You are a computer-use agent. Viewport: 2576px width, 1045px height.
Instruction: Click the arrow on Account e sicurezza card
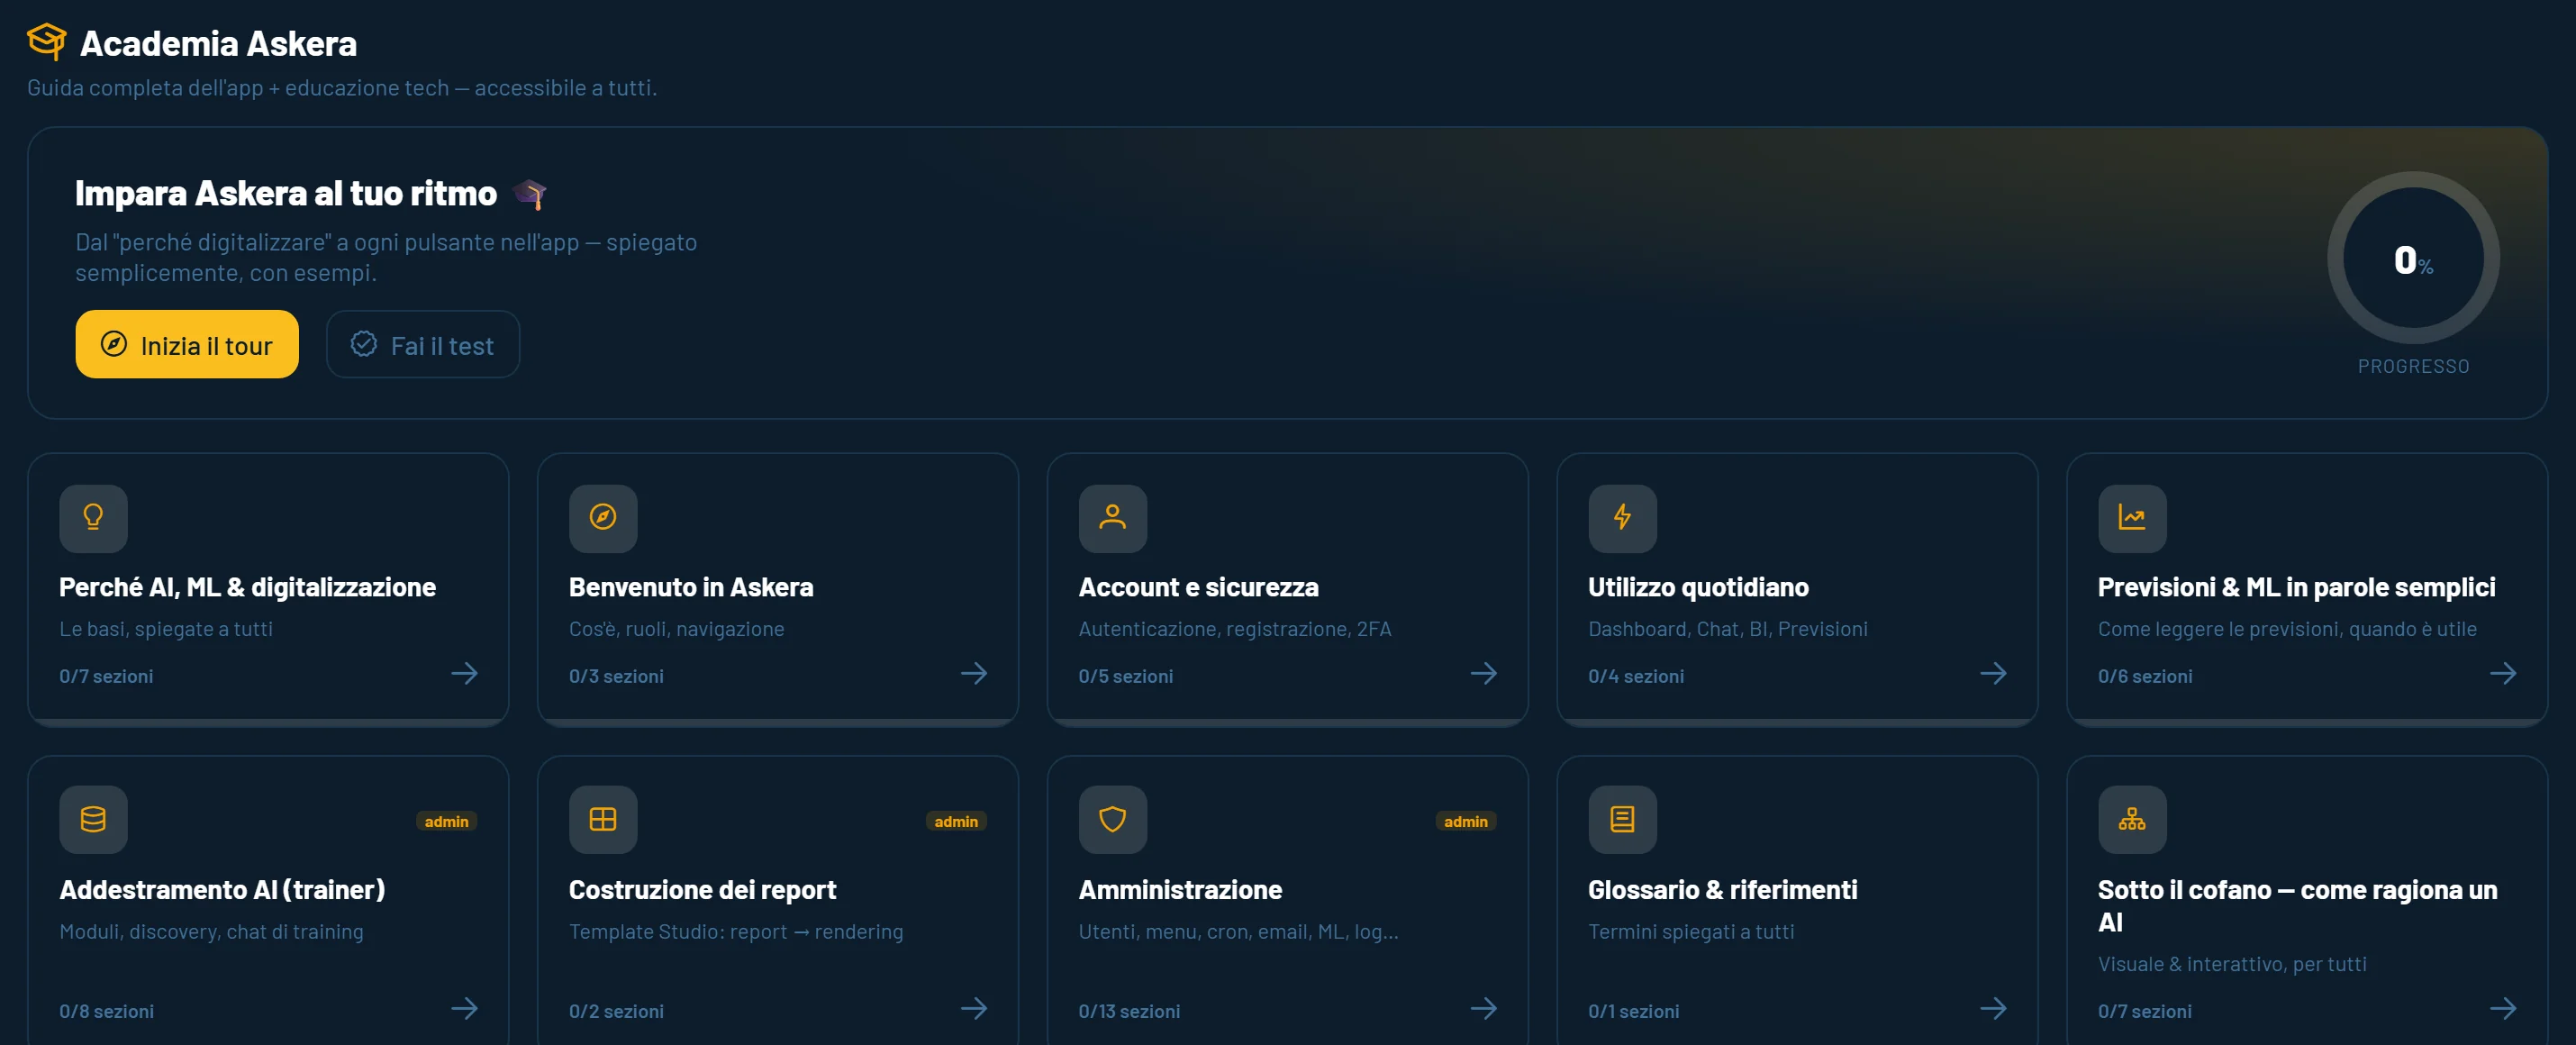[1484, 674]
